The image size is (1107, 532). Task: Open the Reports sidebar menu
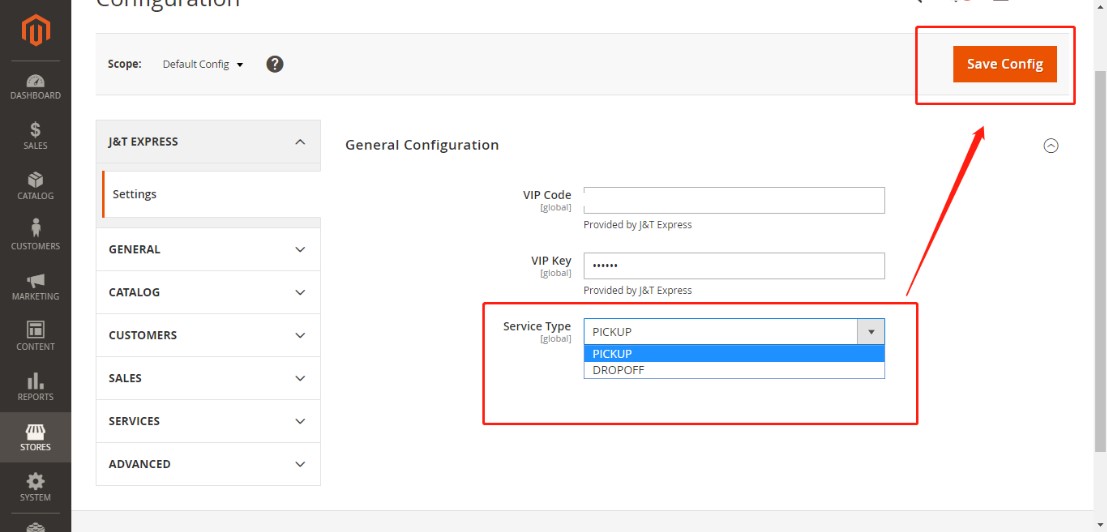point(35,387)
